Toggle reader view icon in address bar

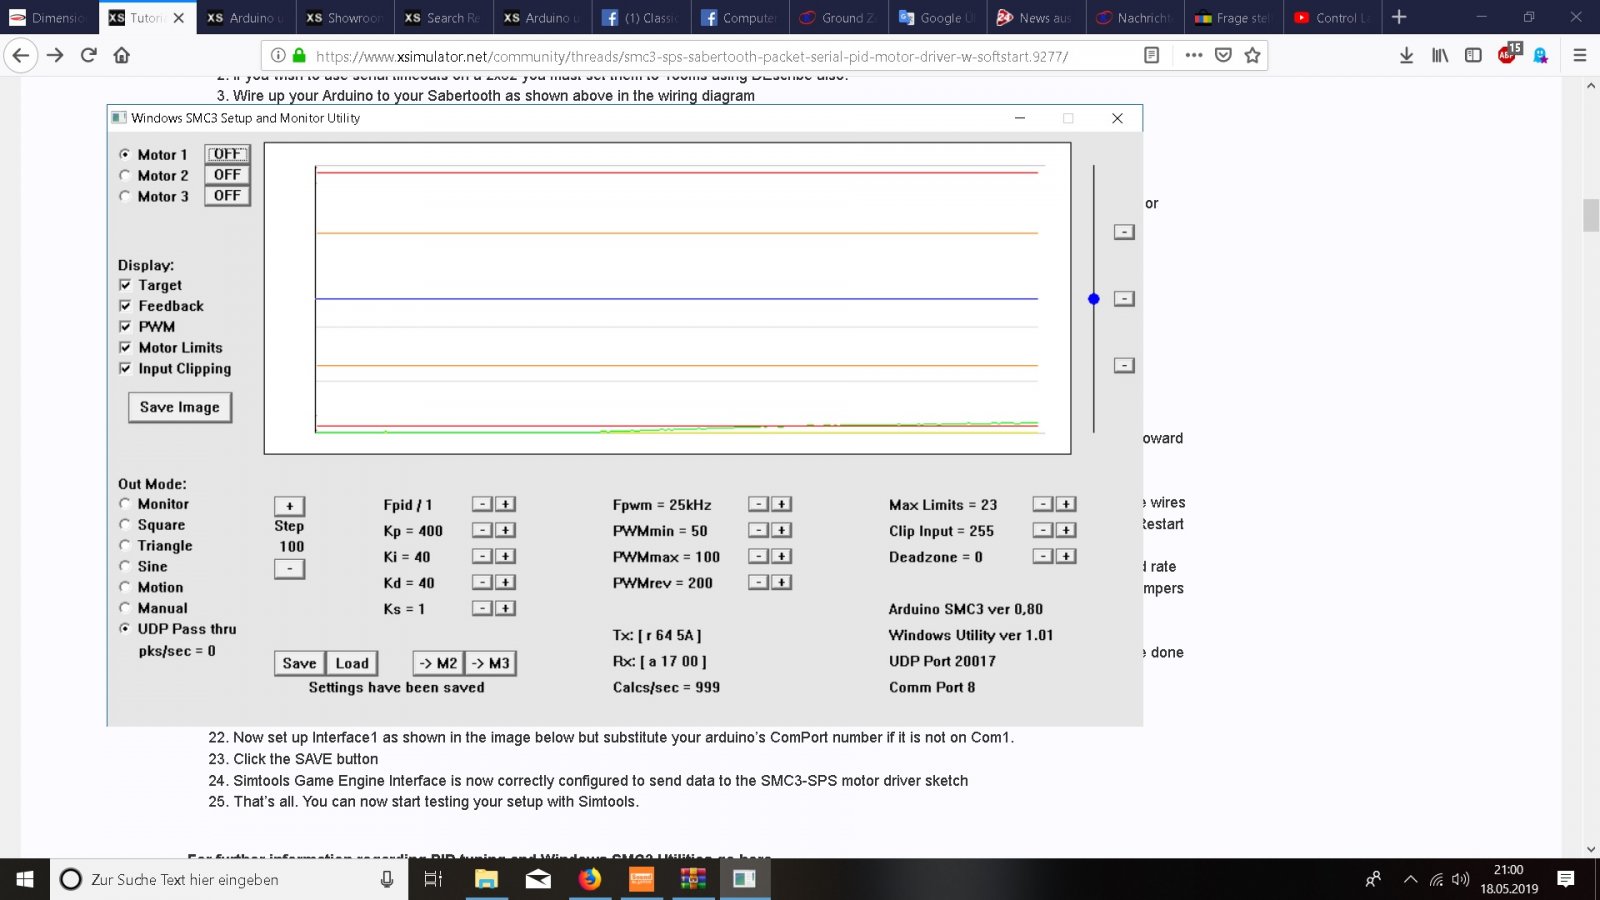pyautogui.click(x=1152, y=55)
